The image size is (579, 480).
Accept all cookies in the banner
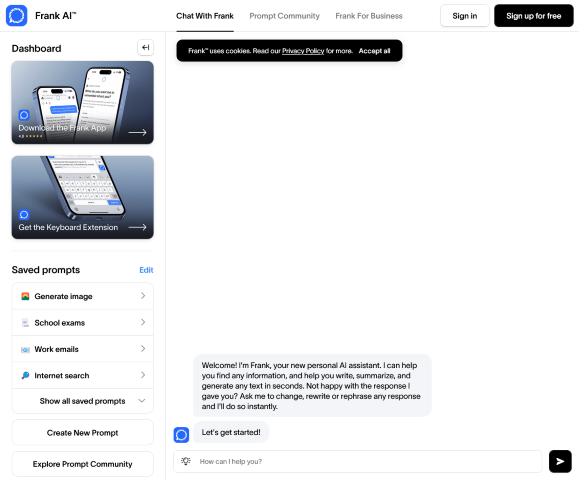tap(374, 51)
